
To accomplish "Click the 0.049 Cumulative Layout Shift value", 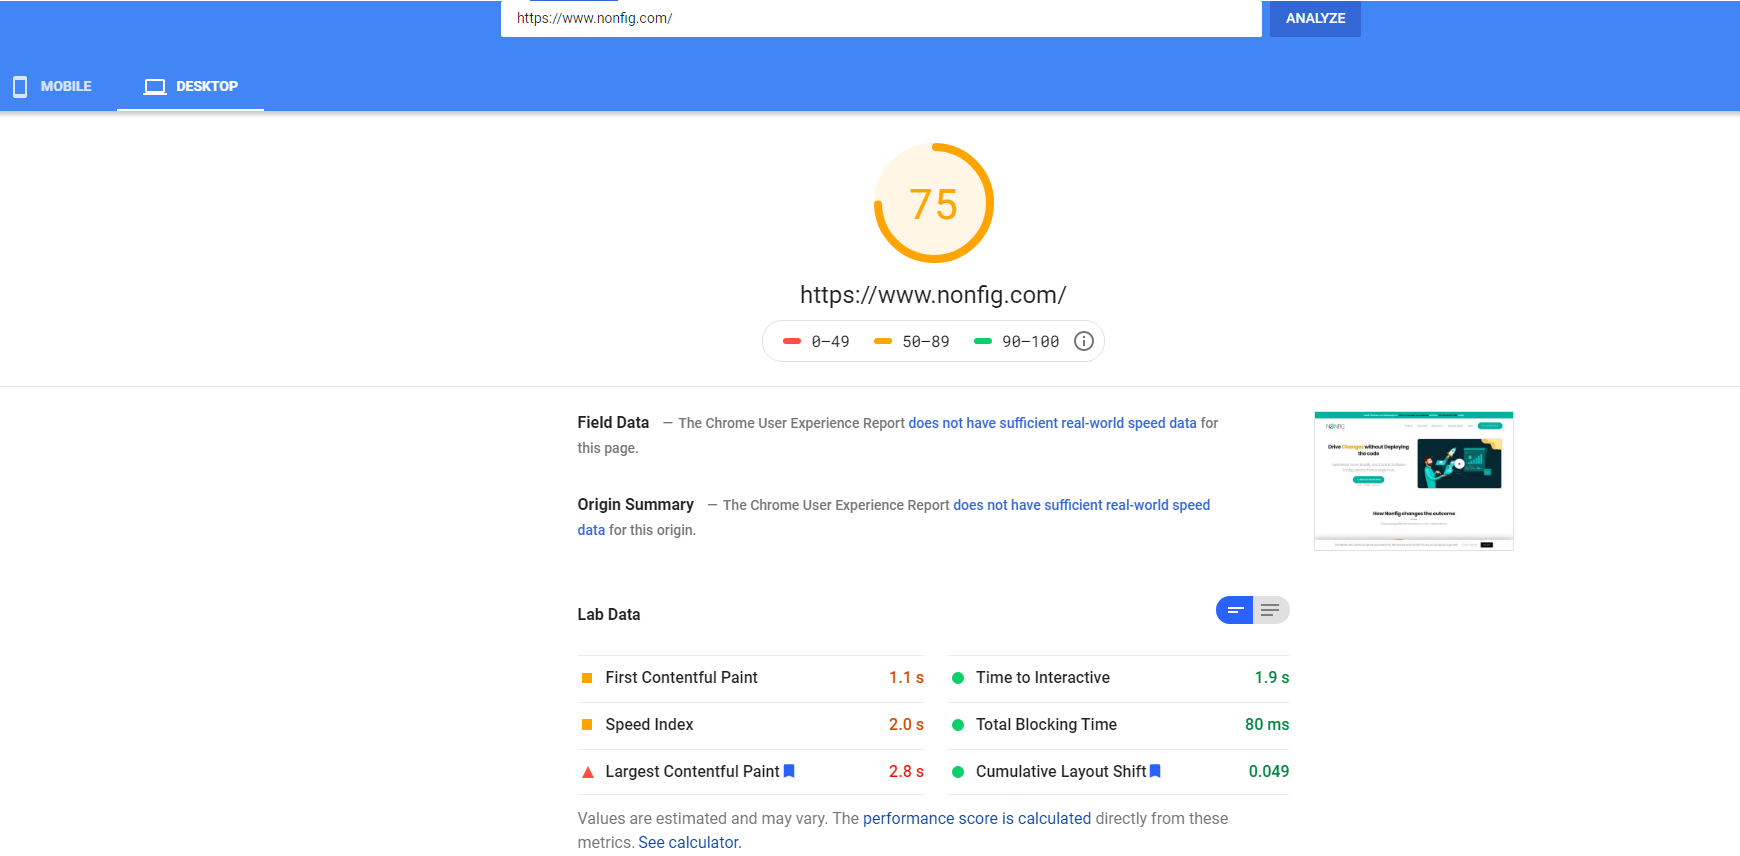I will 1269,772.
